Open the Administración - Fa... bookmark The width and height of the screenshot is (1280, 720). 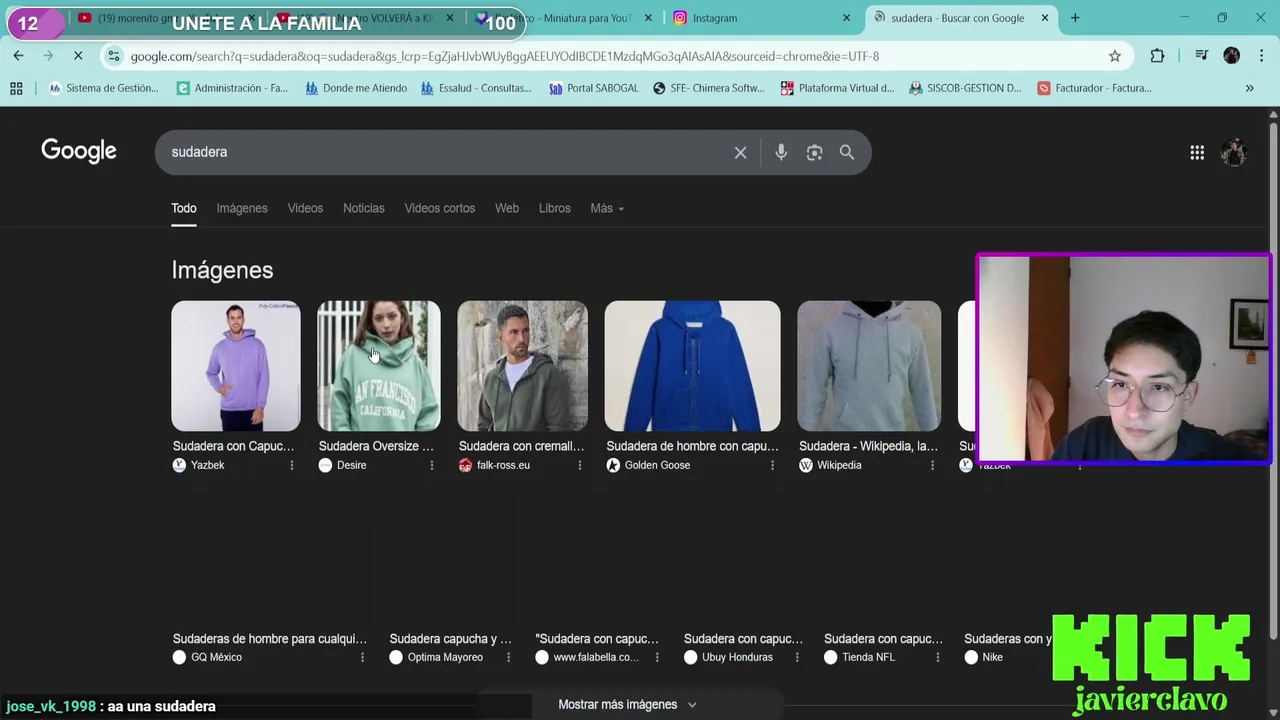232,88
